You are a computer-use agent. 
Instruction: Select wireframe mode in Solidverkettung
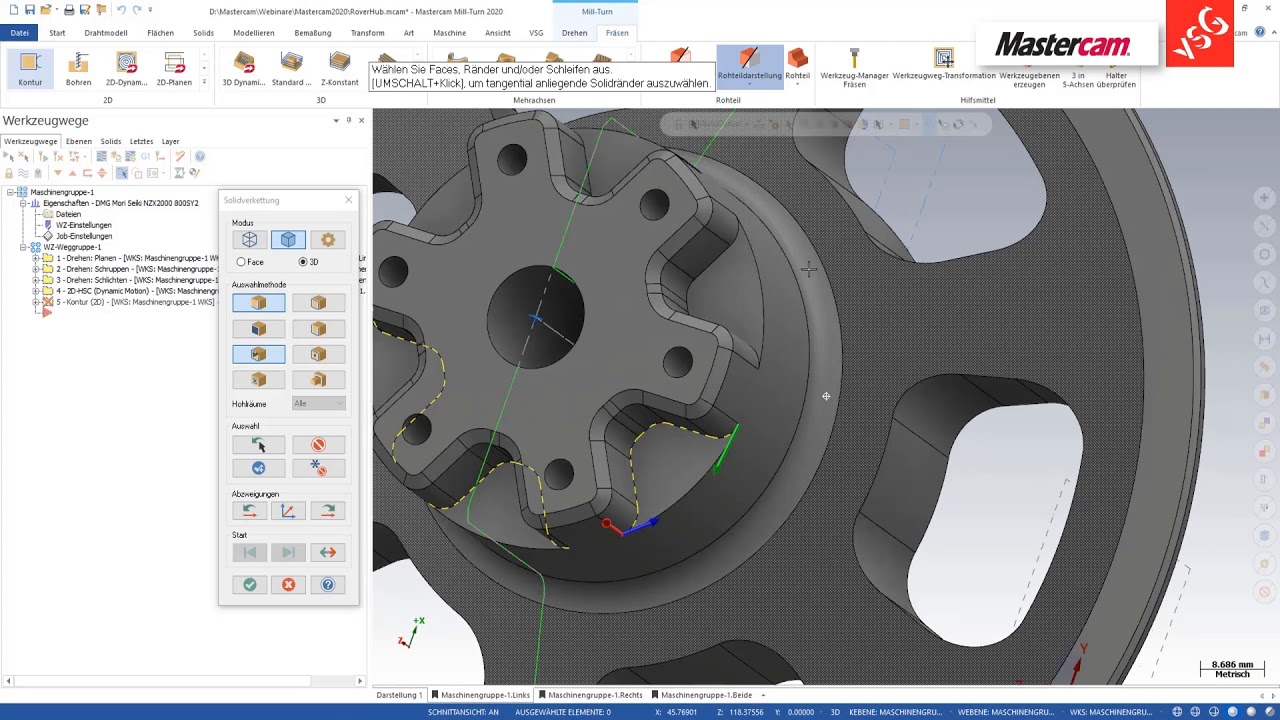249,240
